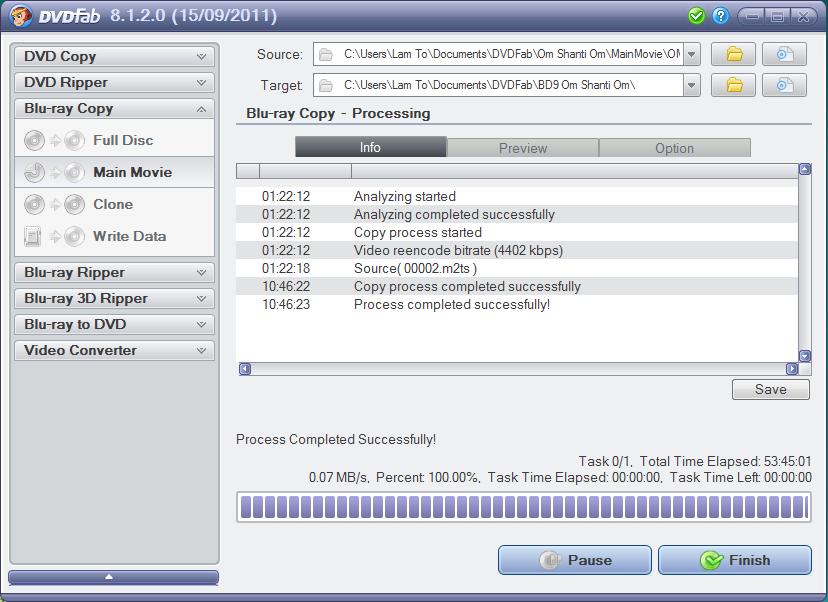Click the Save log button
Viewport: 828px width, 602px height.
[x=770, y=389]
